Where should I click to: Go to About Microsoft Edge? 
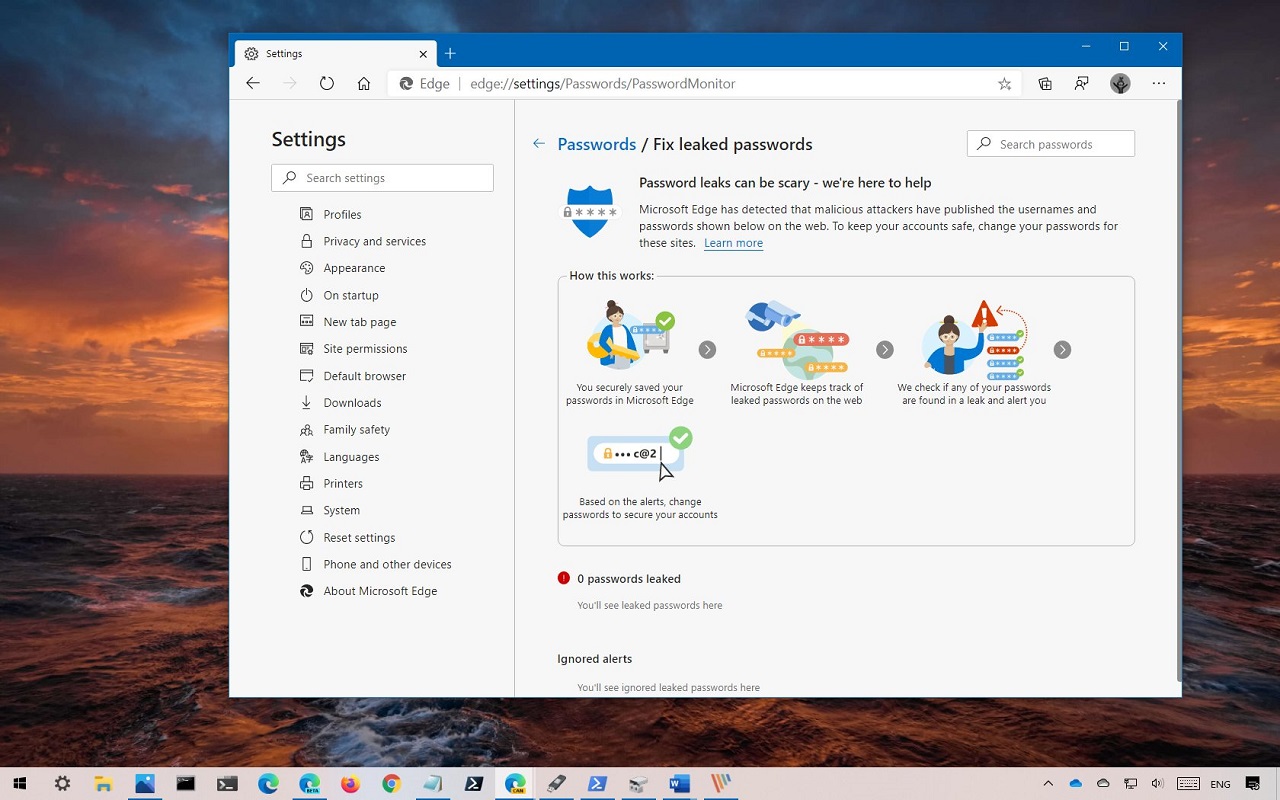[x=380, y=591]
